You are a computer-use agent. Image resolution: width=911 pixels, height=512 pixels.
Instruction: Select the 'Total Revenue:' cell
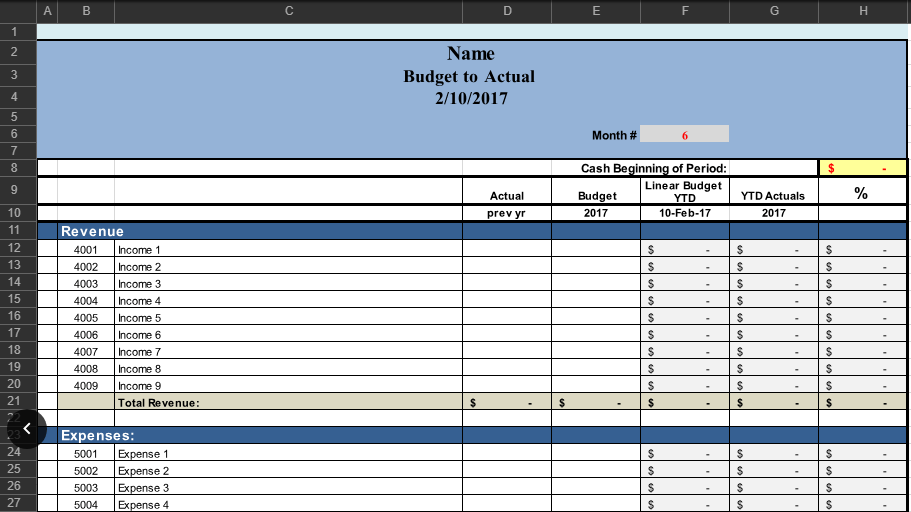pyautogui.click(x=289, y=403)
